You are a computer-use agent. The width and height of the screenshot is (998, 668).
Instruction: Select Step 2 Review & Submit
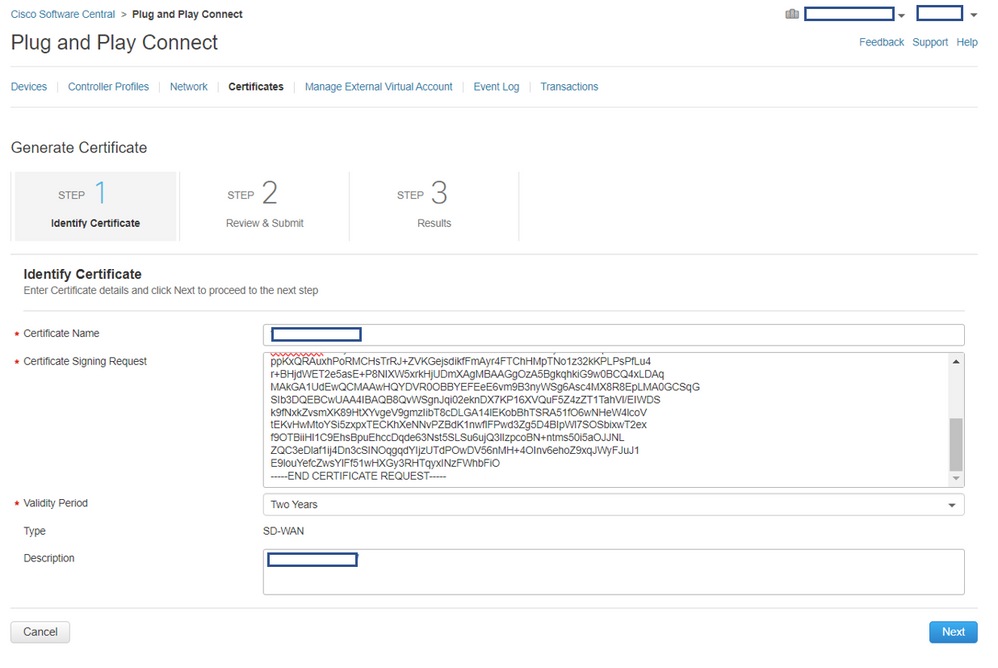(265, 206)
